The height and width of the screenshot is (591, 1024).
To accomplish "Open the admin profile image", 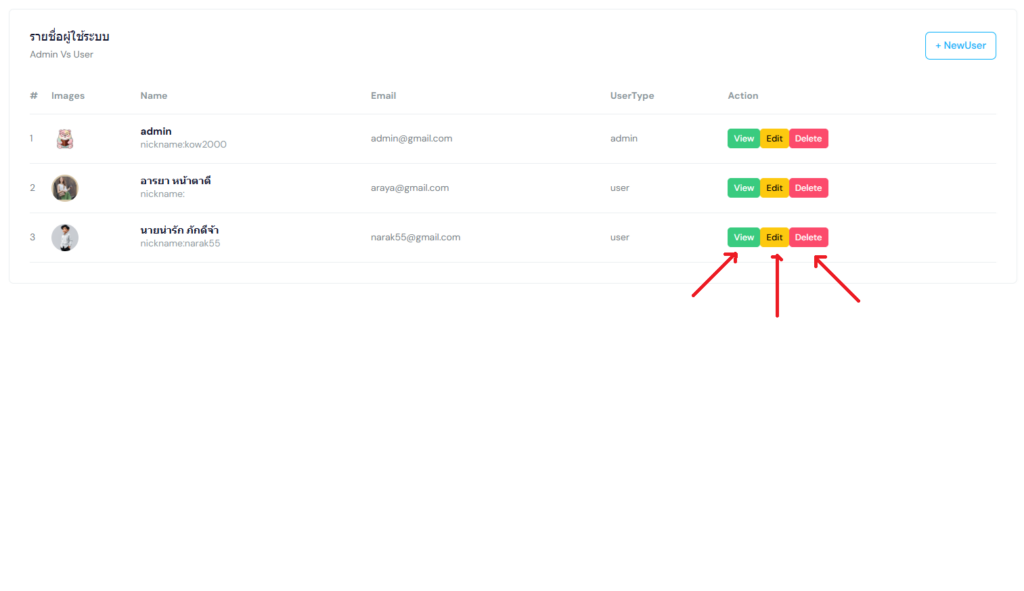I will [65, 138].
